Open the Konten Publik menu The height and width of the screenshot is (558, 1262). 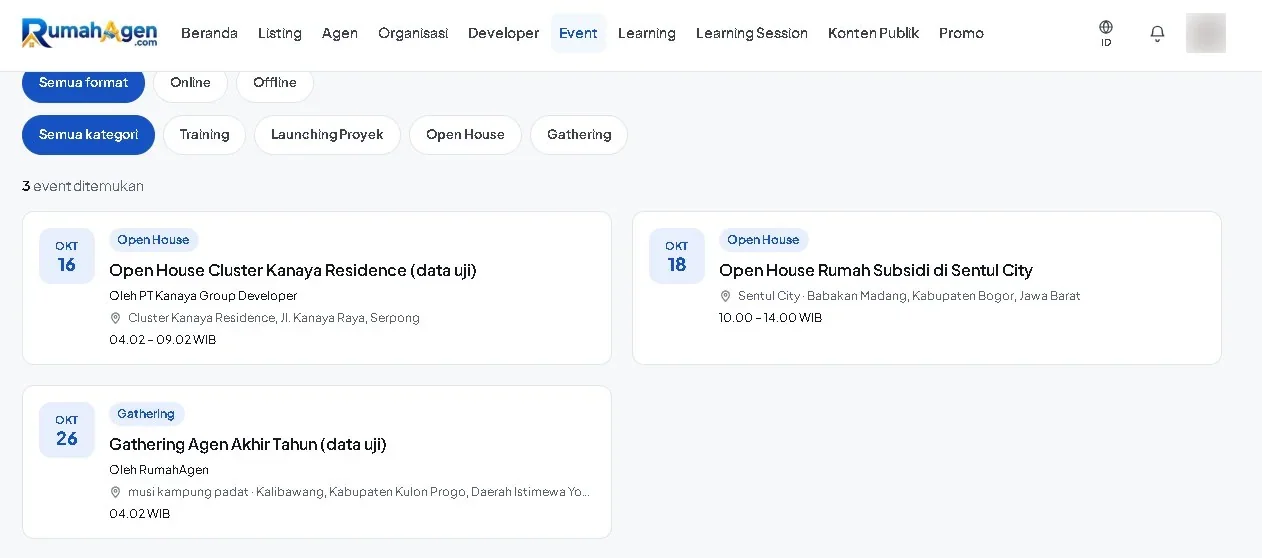(x=873, y=33)
